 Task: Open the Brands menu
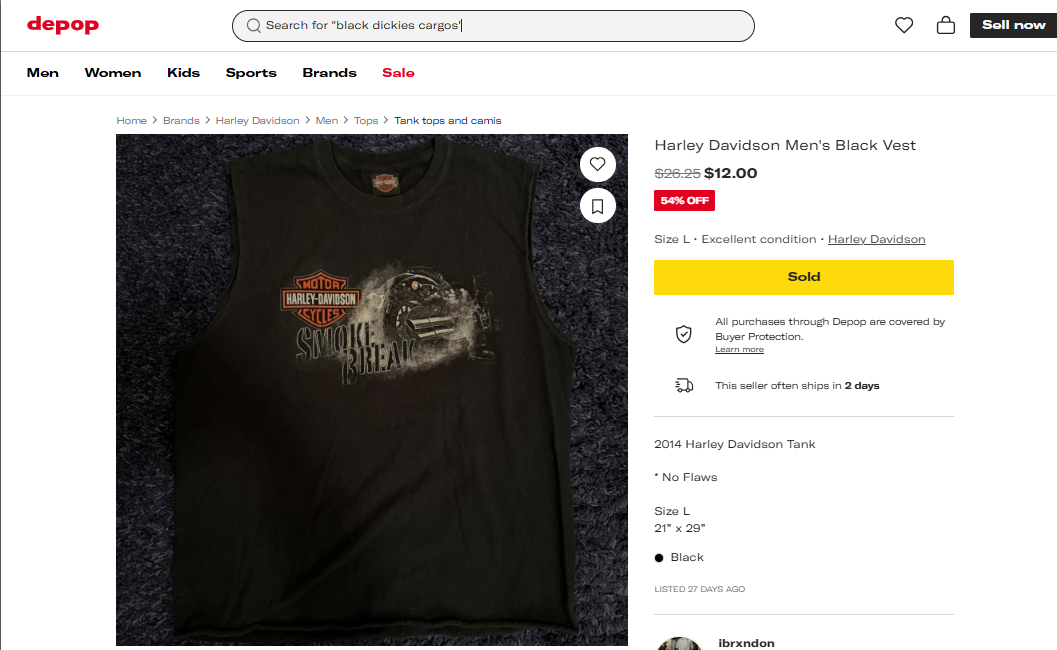[330, 73]
